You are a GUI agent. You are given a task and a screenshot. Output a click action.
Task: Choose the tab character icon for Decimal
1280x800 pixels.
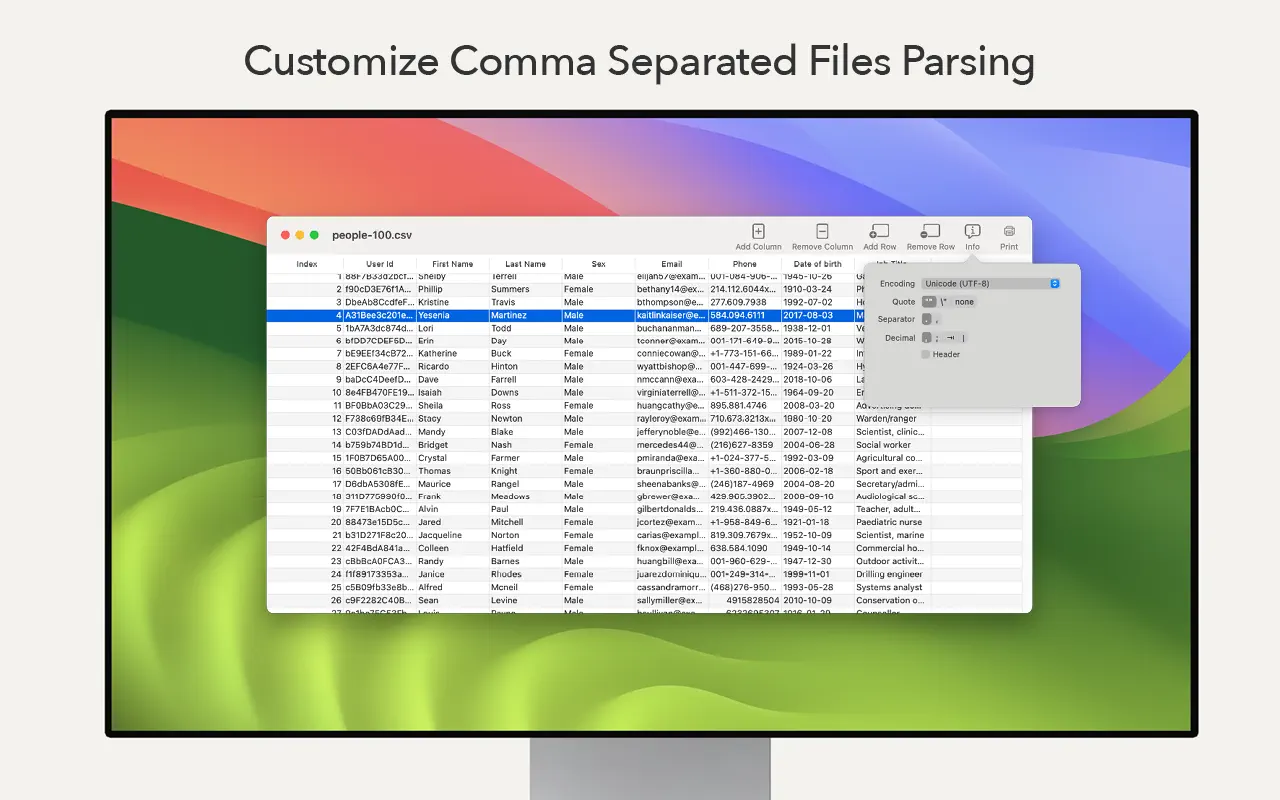(950, 337)
